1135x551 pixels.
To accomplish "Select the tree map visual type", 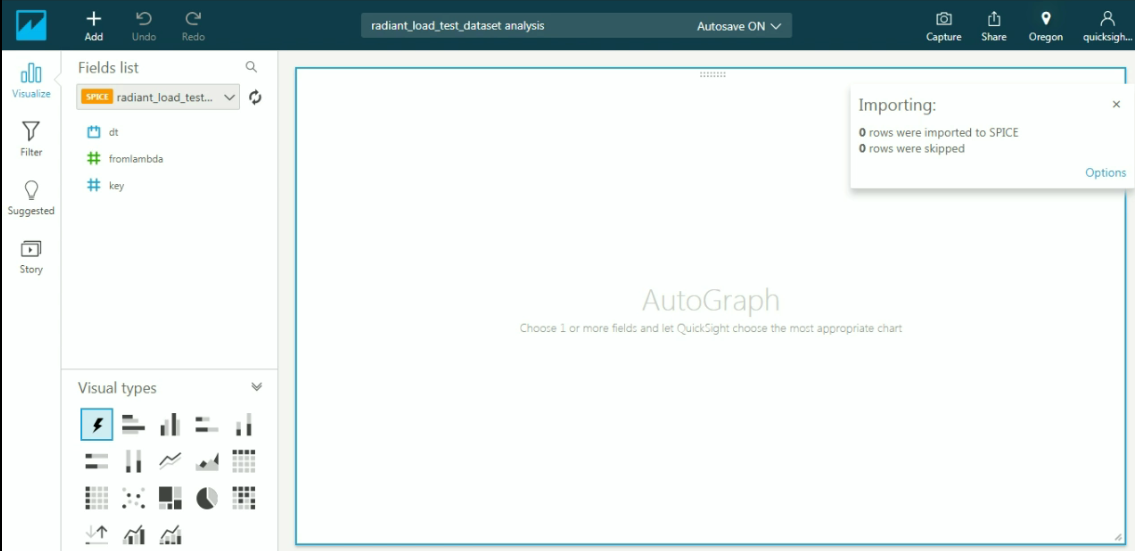I will click(170, 497).
